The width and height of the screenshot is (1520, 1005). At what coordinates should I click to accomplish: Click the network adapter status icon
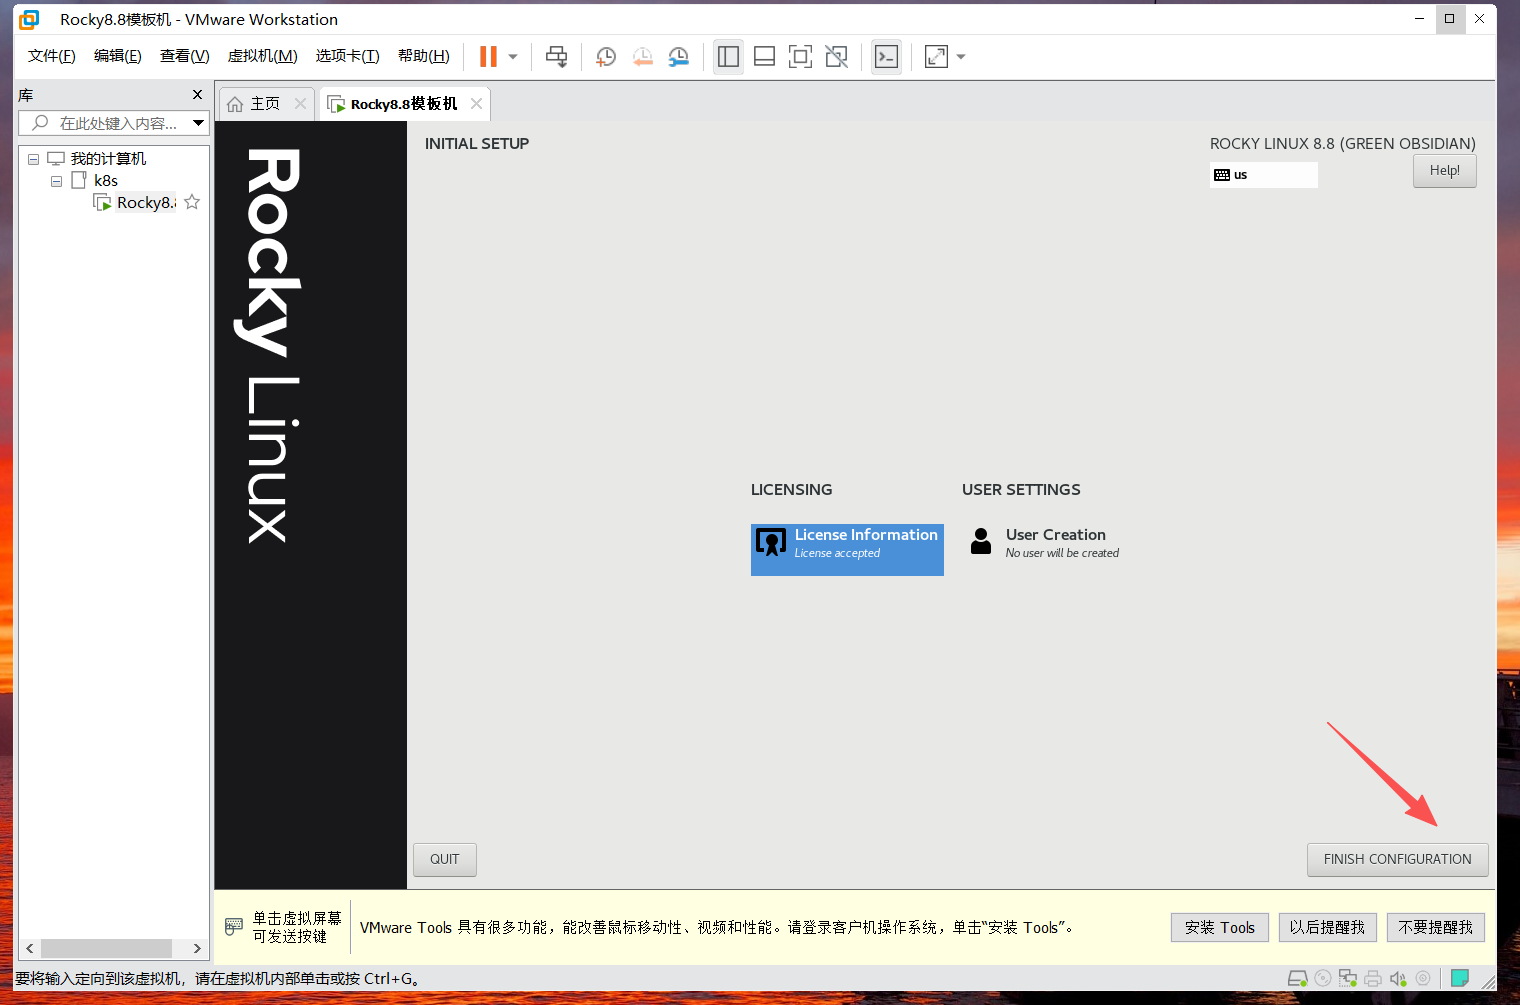point(1348,978)
